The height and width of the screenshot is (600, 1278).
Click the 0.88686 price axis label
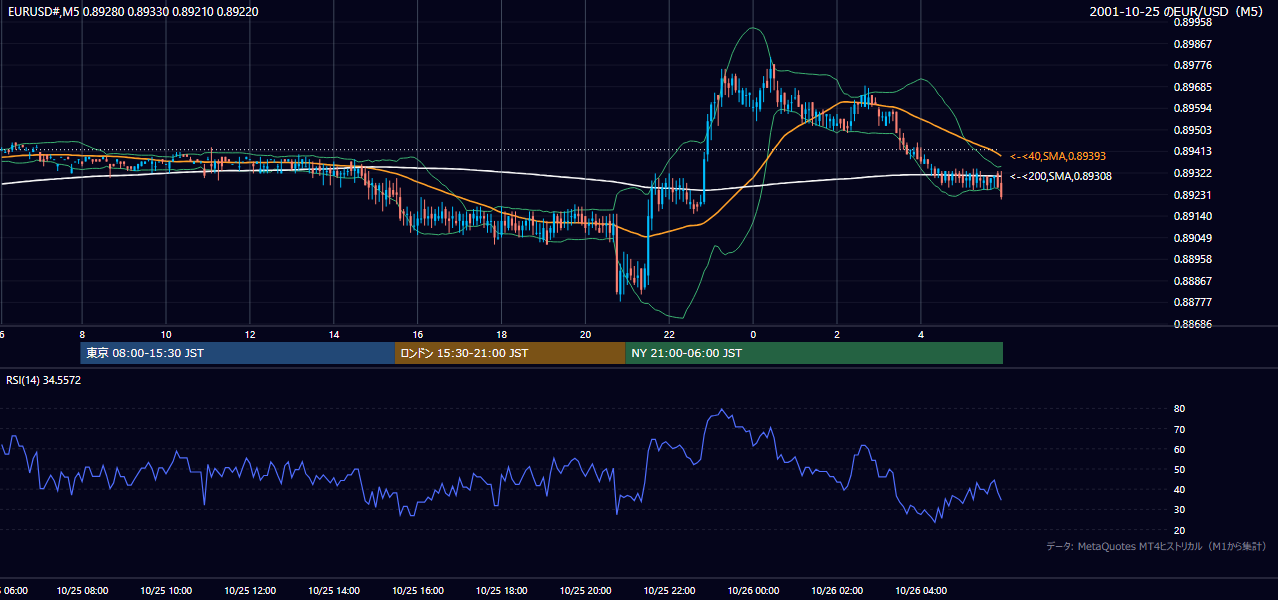coord(1192,324)
